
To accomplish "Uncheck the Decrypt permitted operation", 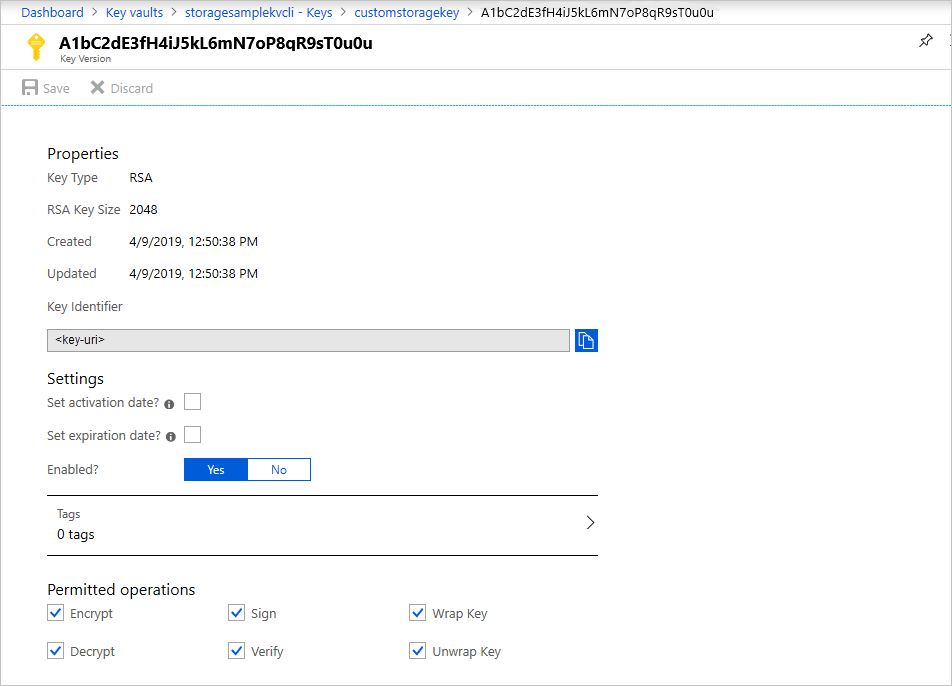I will 55,650.
